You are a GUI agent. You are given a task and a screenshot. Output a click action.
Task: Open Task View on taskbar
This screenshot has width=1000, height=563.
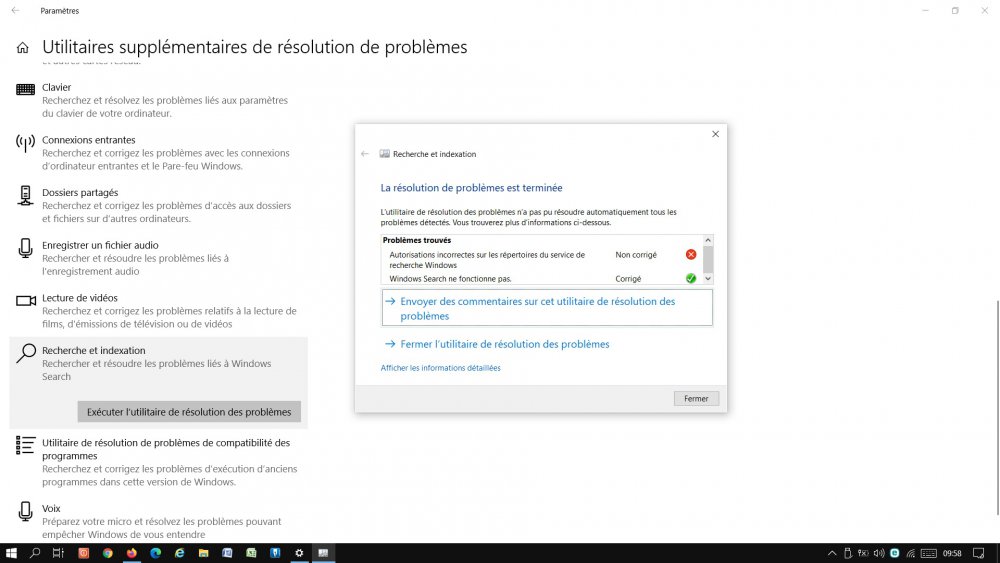(58, 553)
